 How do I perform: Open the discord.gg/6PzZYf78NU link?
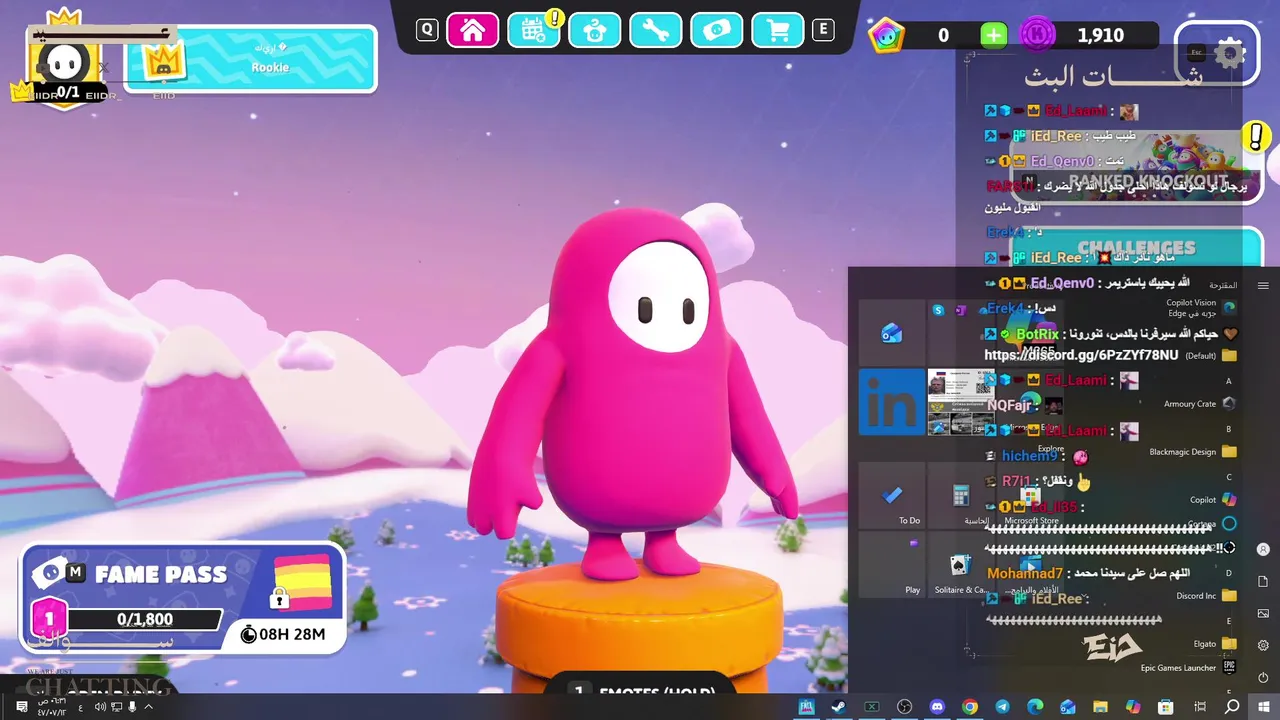1081,355
